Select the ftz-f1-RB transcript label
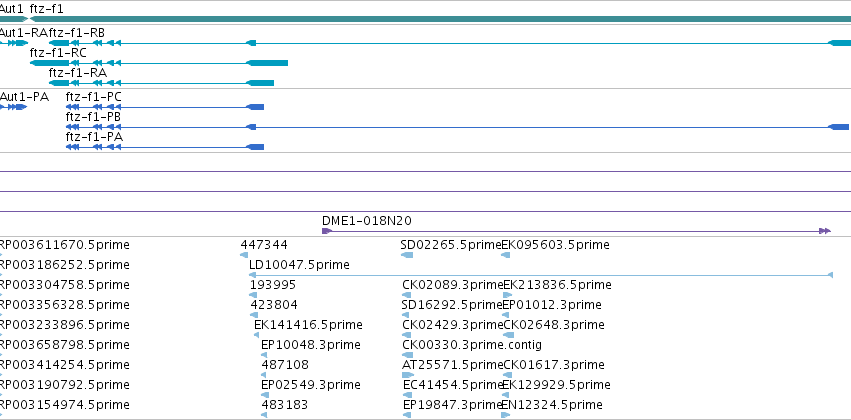Image resolution: width=851 pixels, height=420 pixels. click(x=77, y=33)
